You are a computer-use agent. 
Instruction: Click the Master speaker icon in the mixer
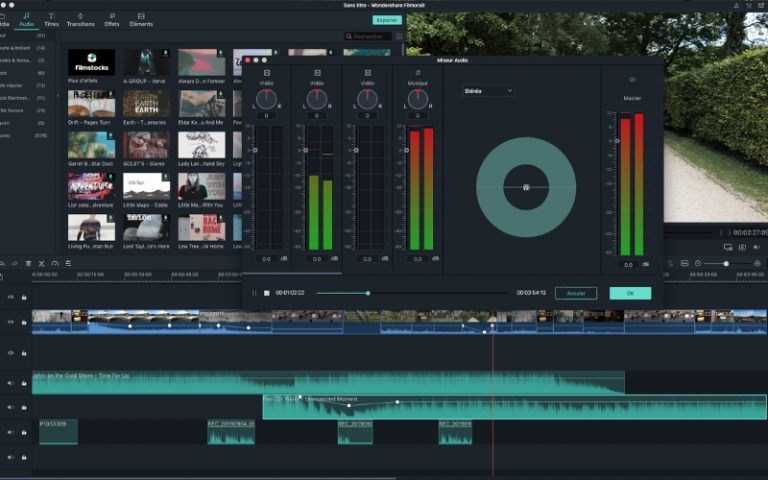pyautogui.click(x=632, y=79)
